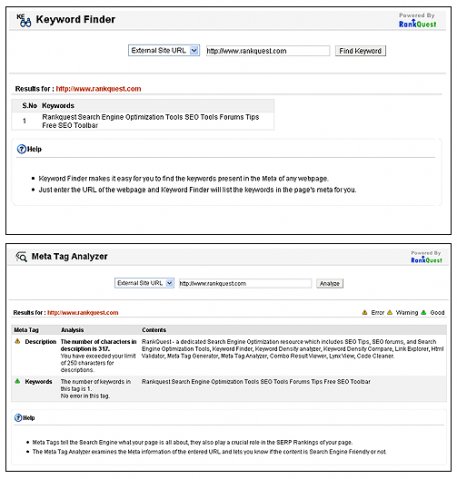This screenshot has height=479, width=457.
Task: Click the Keyword Finder URL input field
Action: point(268,51)
